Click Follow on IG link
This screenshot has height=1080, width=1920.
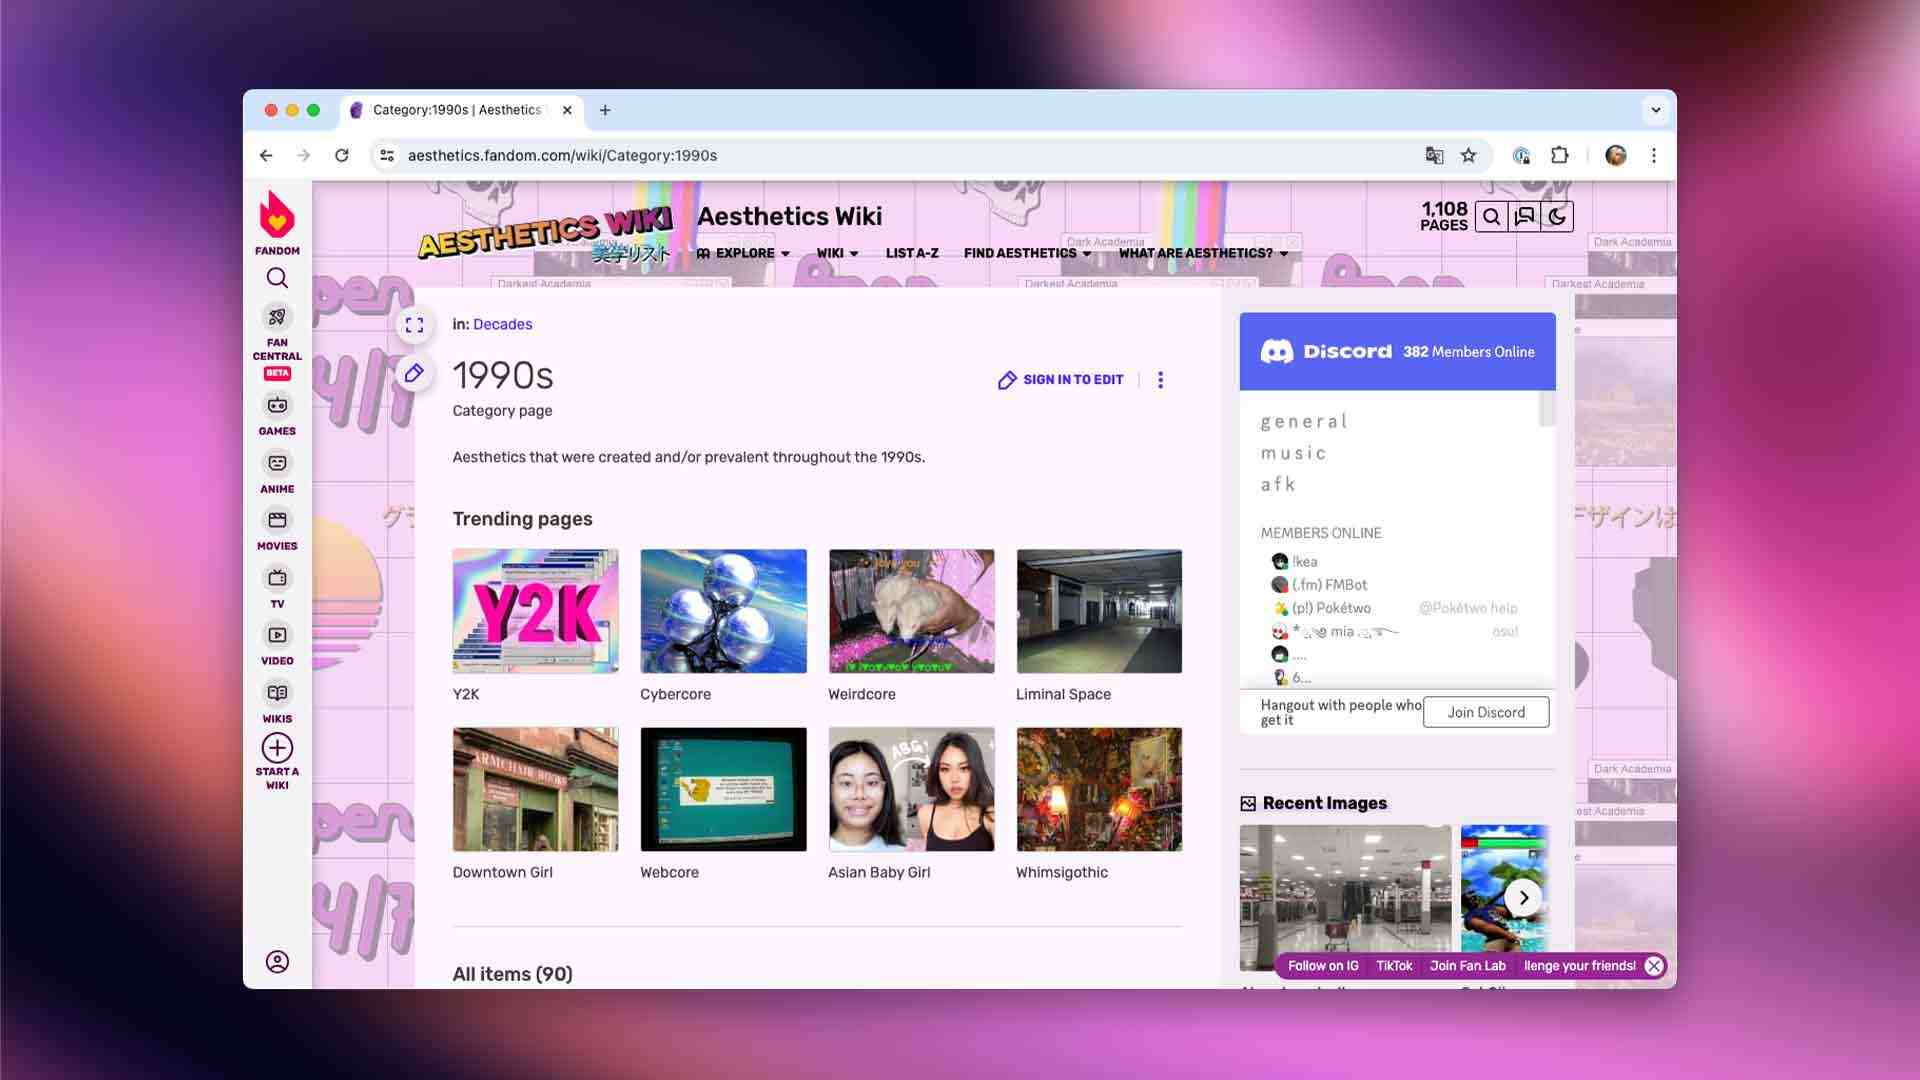(1322, 966)
